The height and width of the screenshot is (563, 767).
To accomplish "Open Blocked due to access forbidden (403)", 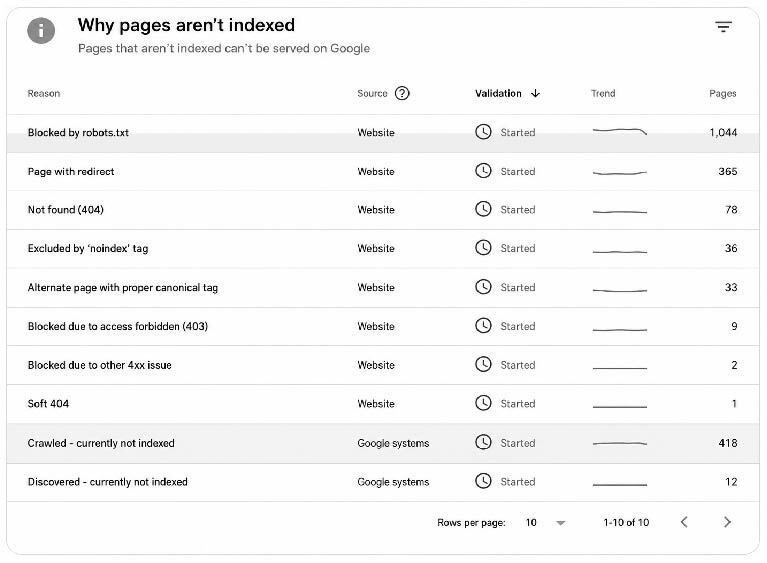I will 118,326.
